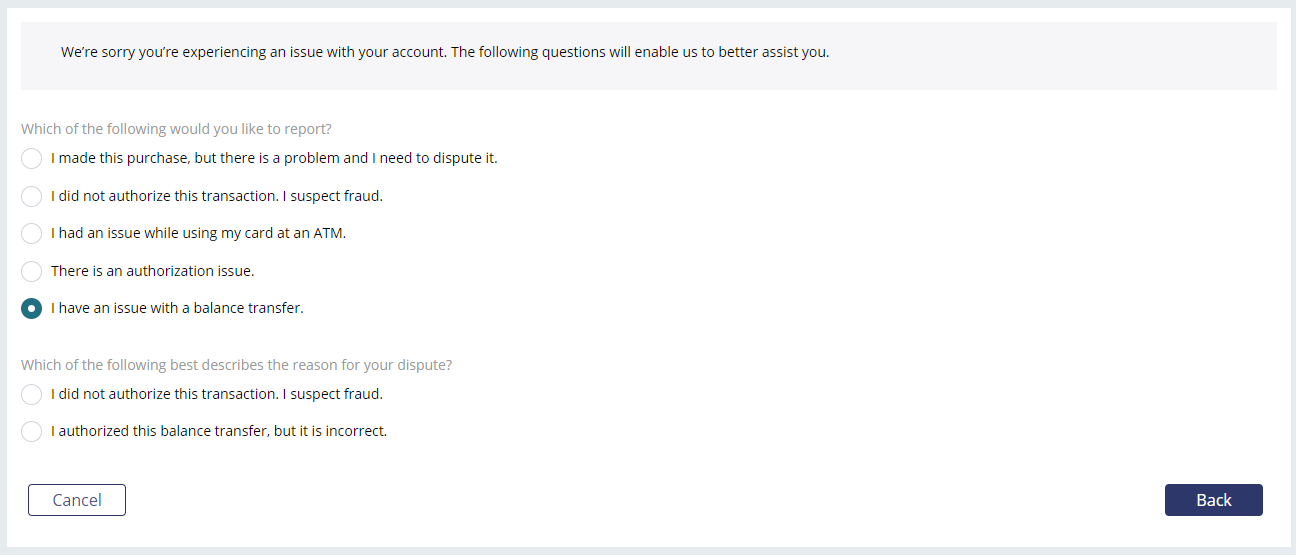The height and width of the screenshot is (555, 1296).
Task: Click the label text 'There is an authorization issue.'
Action: point(153,271)
